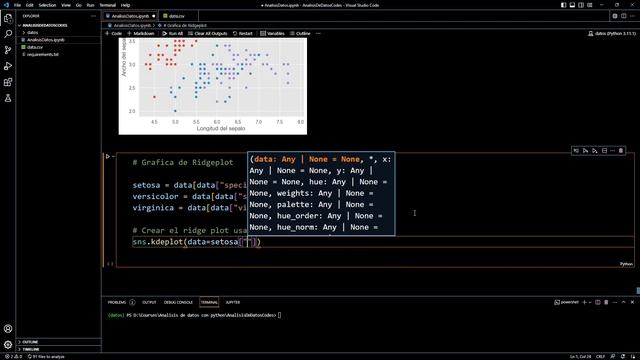Open the Terminal menu
Image resolution: width=640 pixels, height=360 pixels.
pos(108,5)
